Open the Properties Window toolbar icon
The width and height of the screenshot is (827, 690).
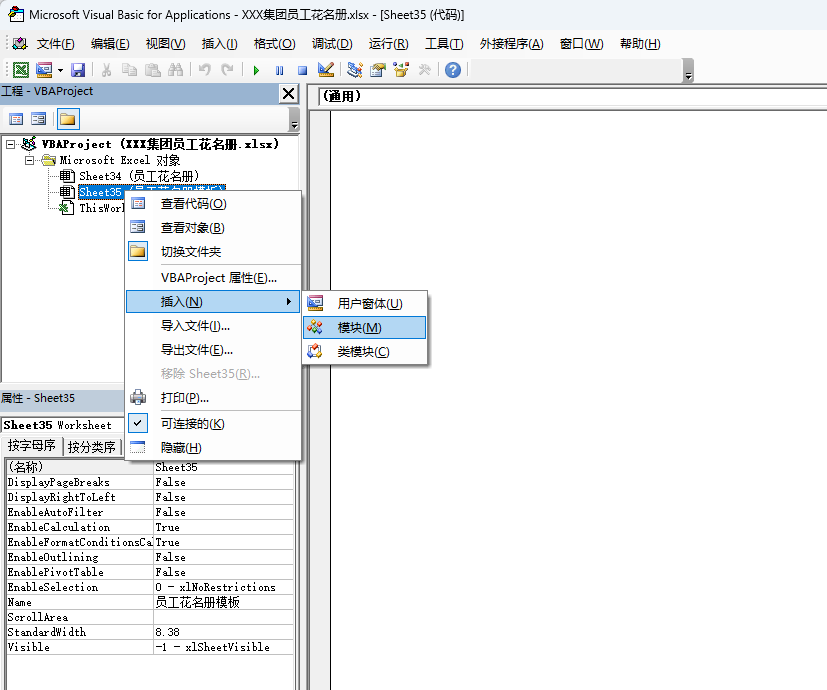point(378,70)
